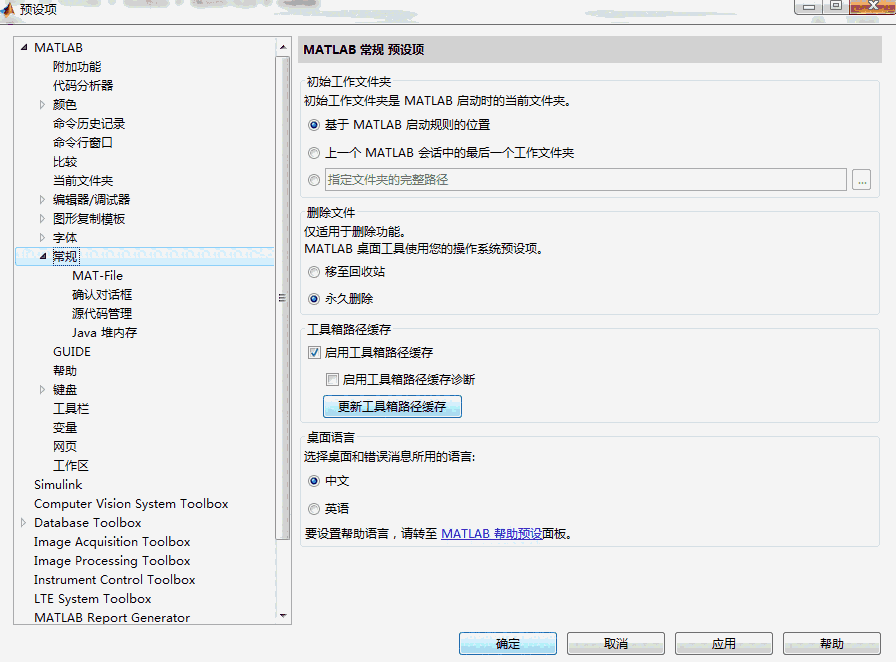This screenshot has width=896, height=662.
Task: Click the tree scrollbar down arrow
Action: (283, 616)
